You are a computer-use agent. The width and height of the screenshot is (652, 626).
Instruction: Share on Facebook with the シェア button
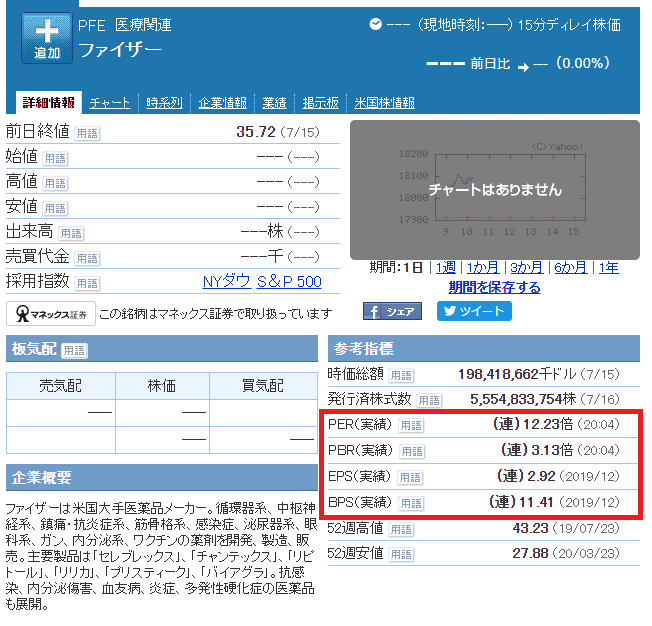(x=393, y=311)
